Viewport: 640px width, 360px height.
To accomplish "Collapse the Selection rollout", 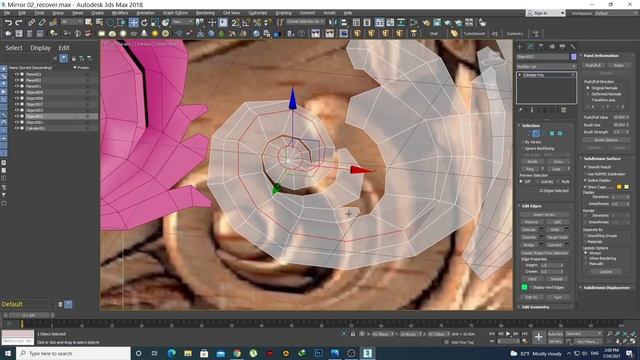I will coord(531,126).
